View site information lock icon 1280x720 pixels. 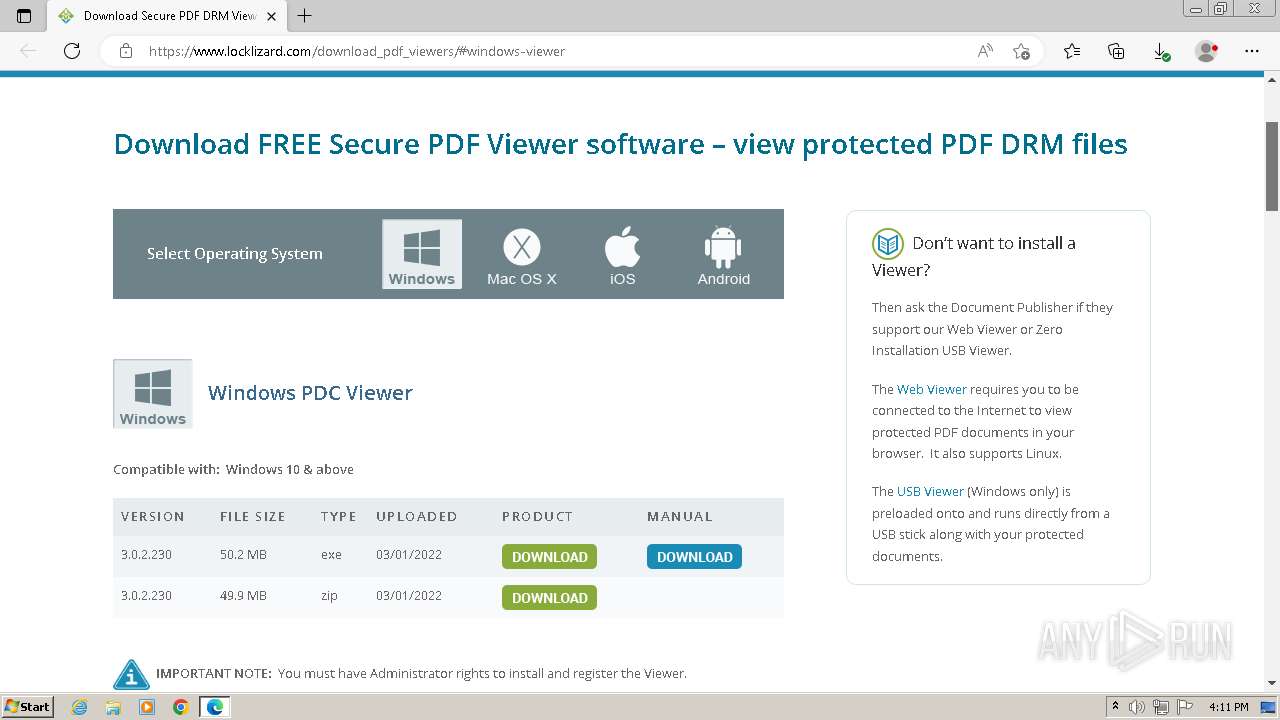(126, 51)
